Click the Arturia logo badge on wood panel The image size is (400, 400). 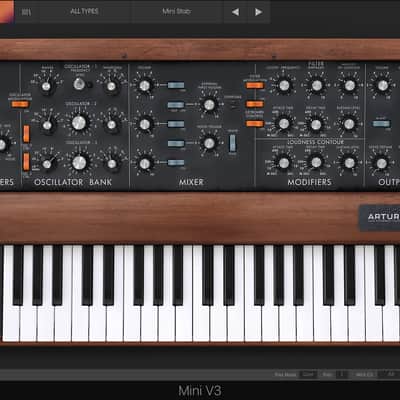click(380, 218)
